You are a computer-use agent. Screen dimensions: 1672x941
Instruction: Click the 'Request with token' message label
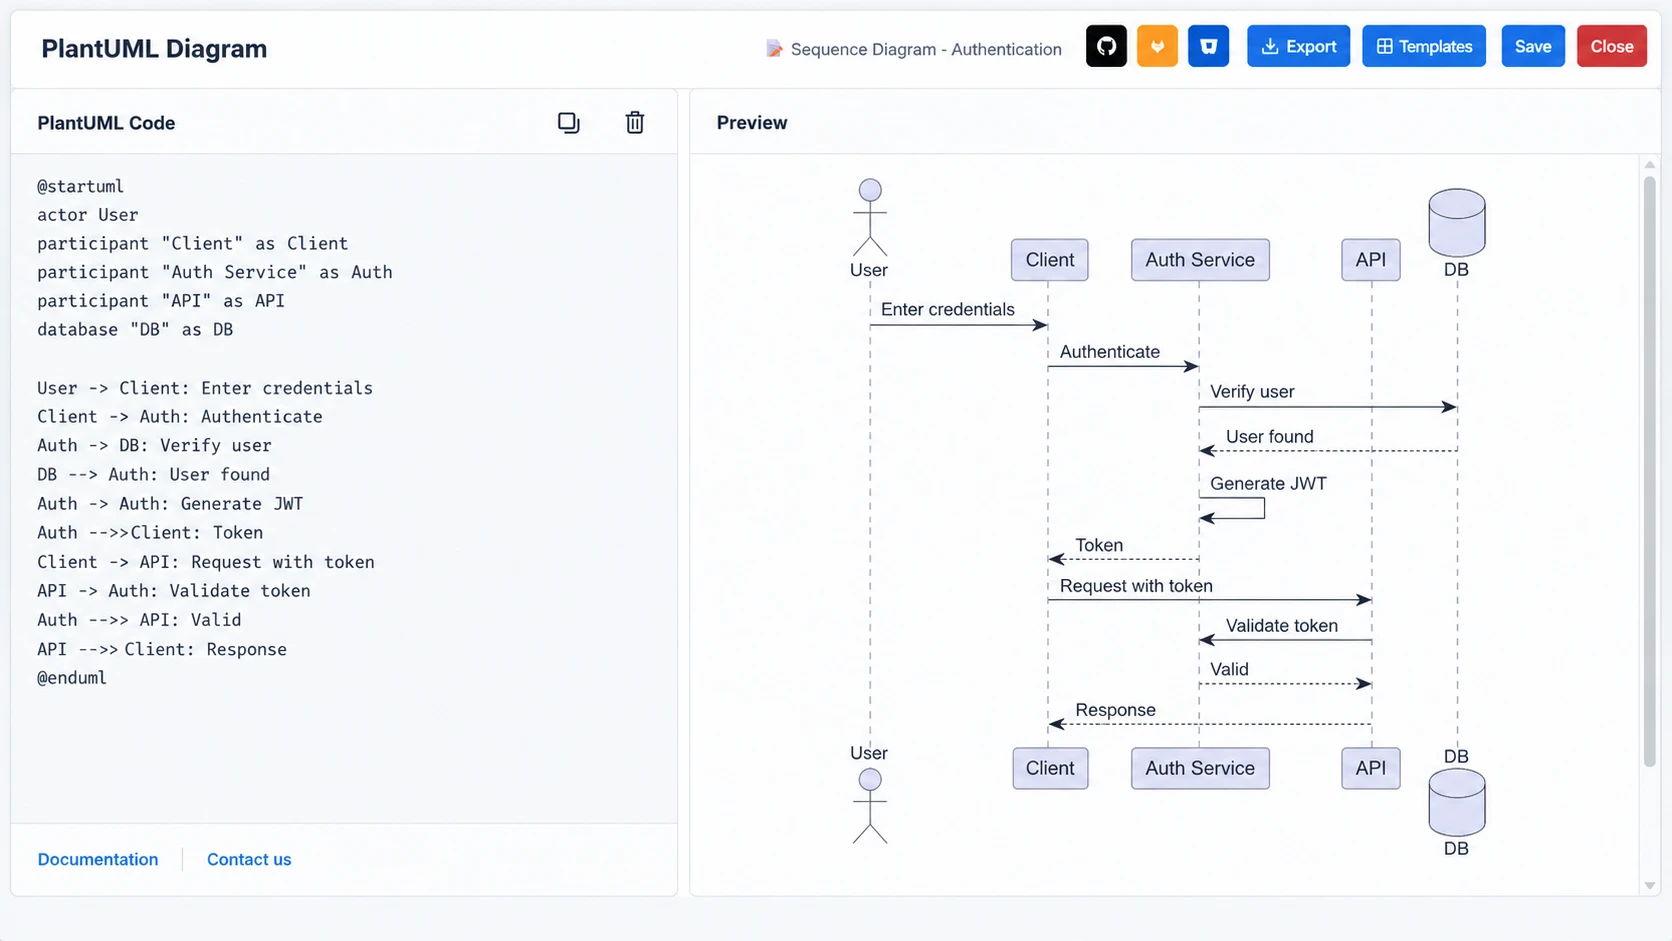click(x=1136, y=585)
